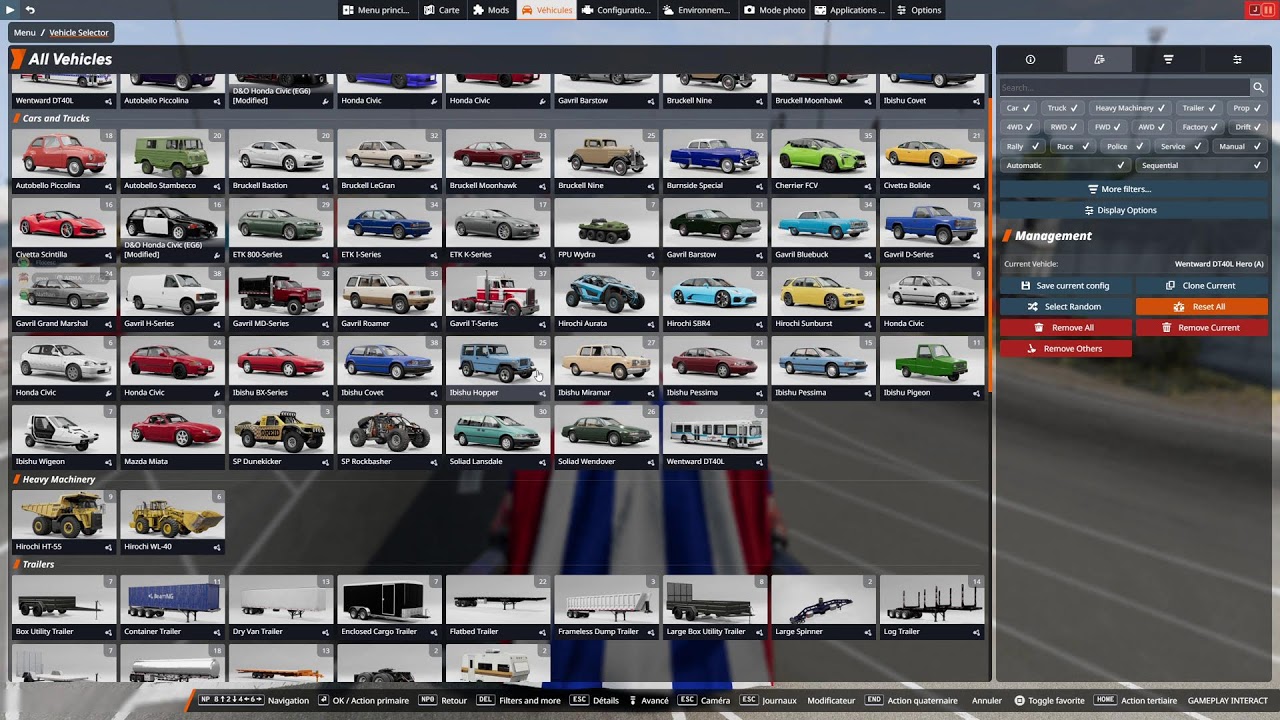
Task: Click Save current config button
Action: pos(1066,286)
